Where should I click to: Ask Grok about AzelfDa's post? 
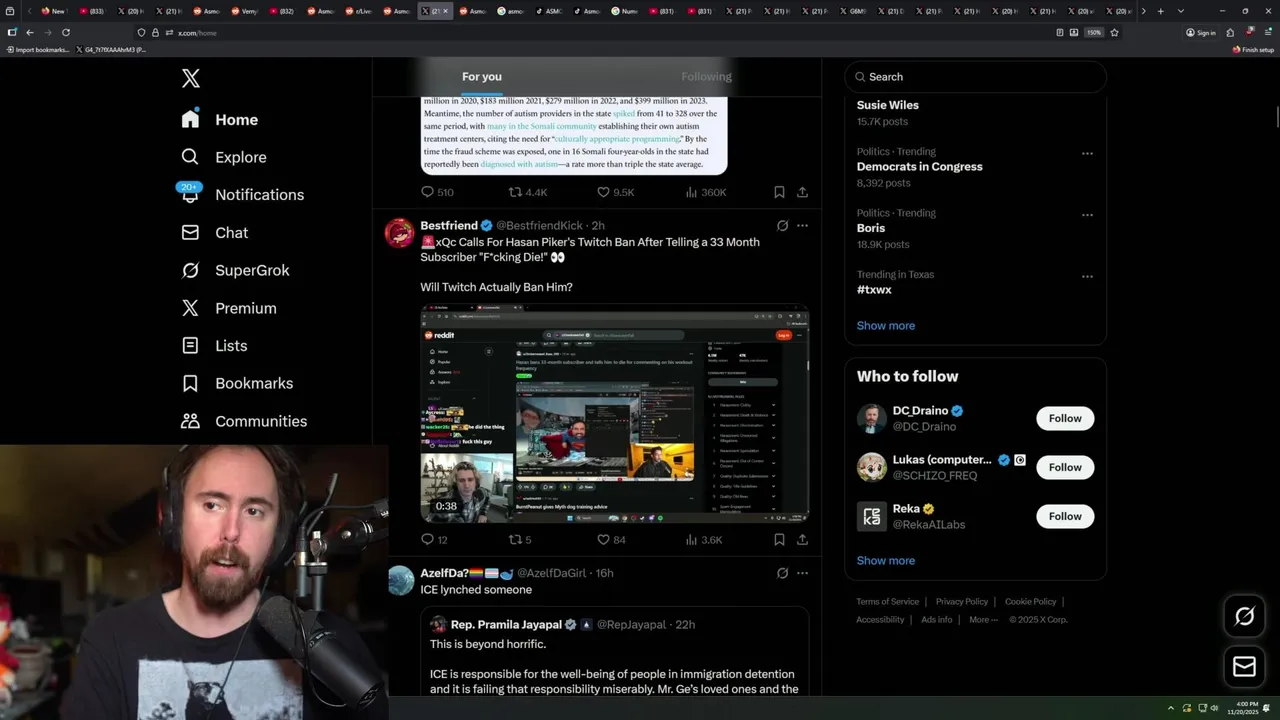(782, 573)
